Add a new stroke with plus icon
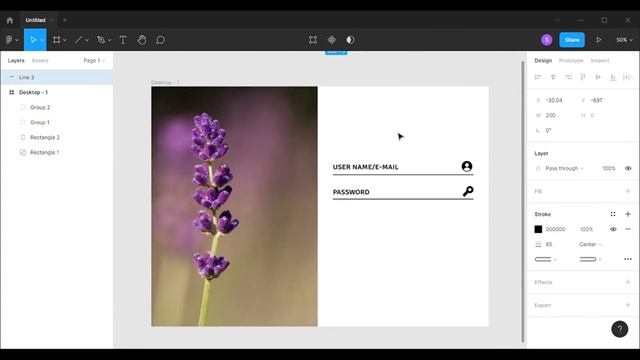The width and height of the screenshot is (640, 360). [x=628, y=214]
